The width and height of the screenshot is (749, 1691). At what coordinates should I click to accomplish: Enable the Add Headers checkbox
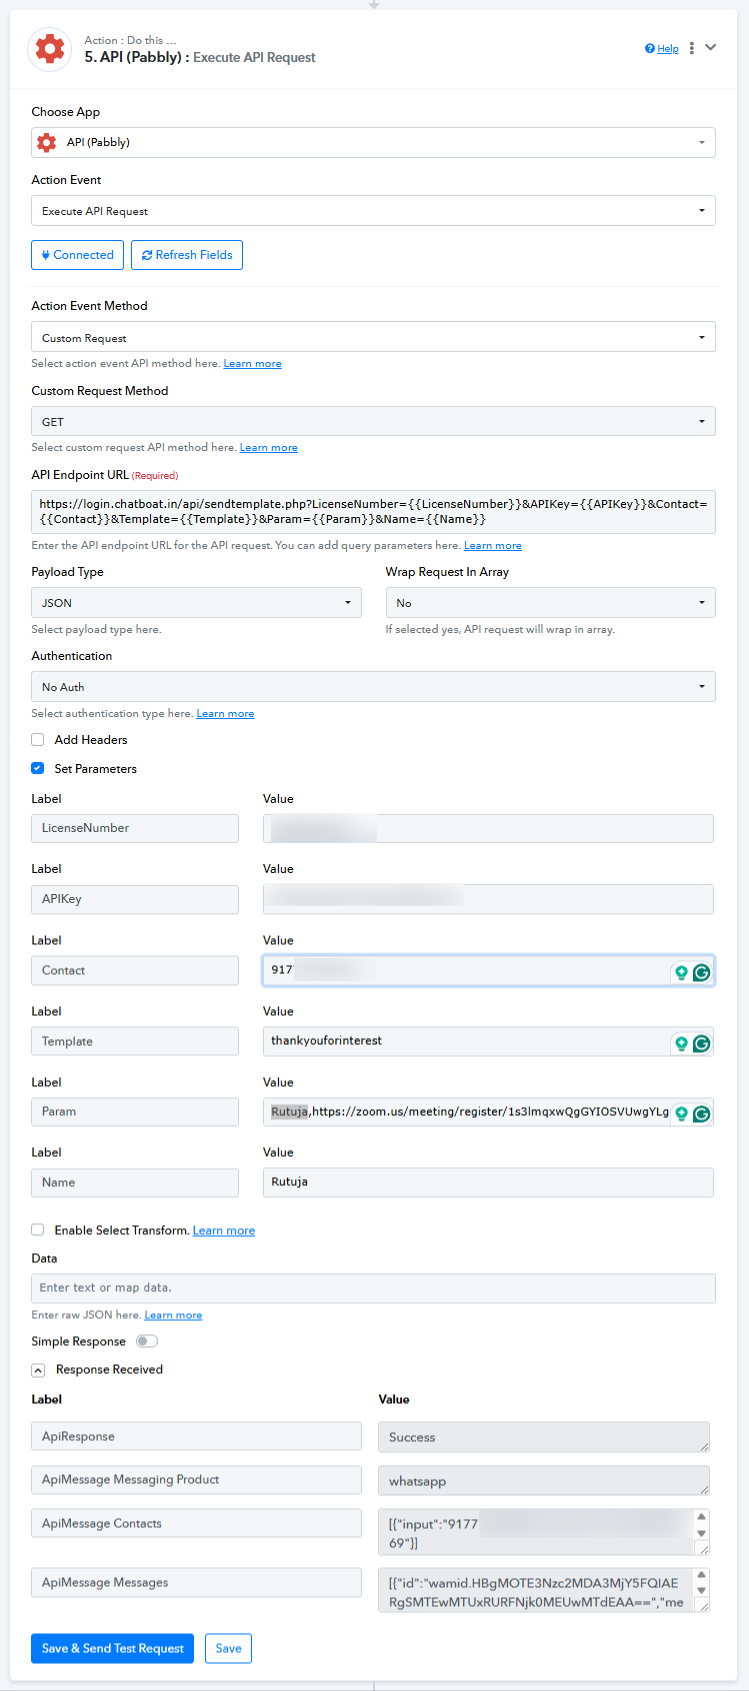(x=38, y=740)
